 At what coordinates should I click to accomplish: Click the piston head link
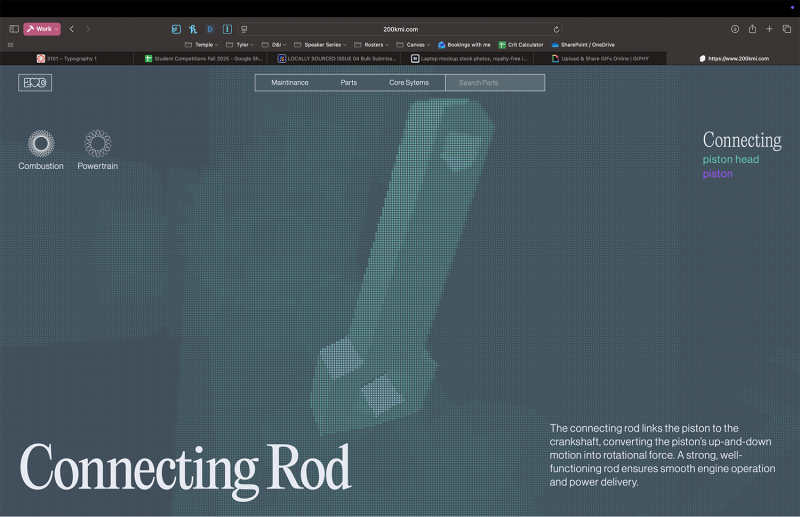(730, 159)
